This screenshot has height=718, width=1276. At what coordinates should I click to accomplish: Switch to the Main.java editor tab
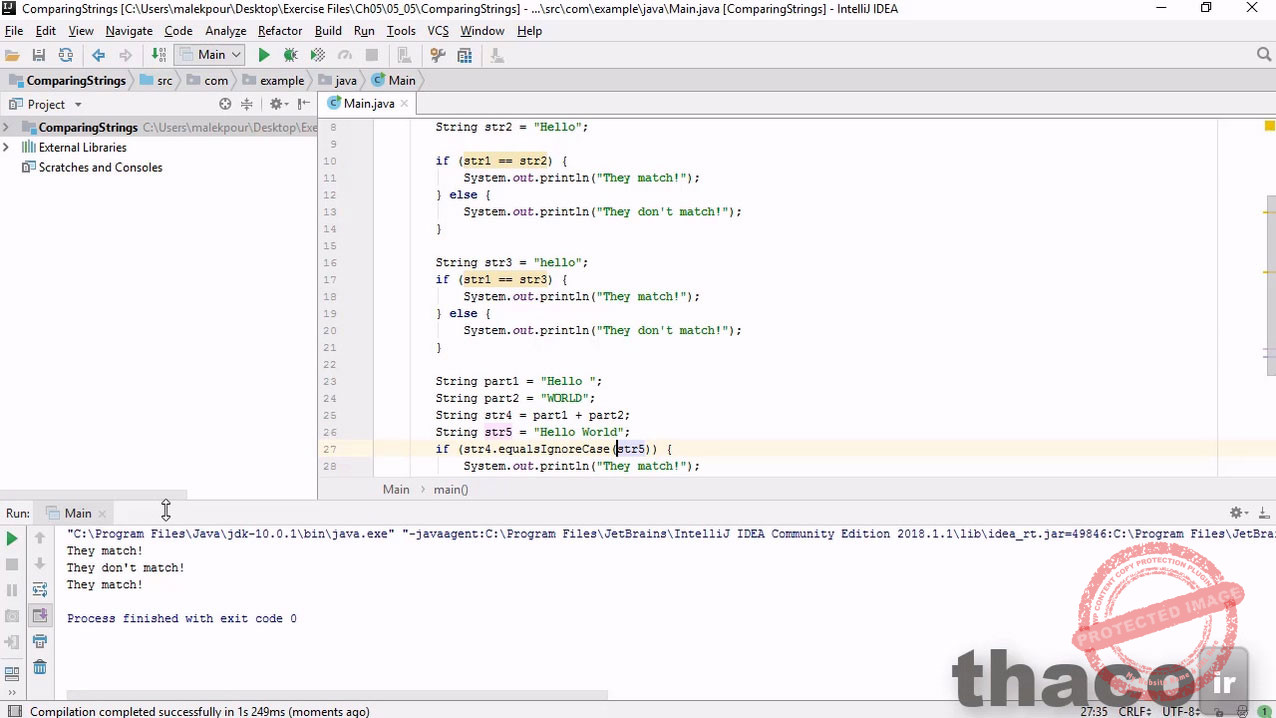pos(368,104)
